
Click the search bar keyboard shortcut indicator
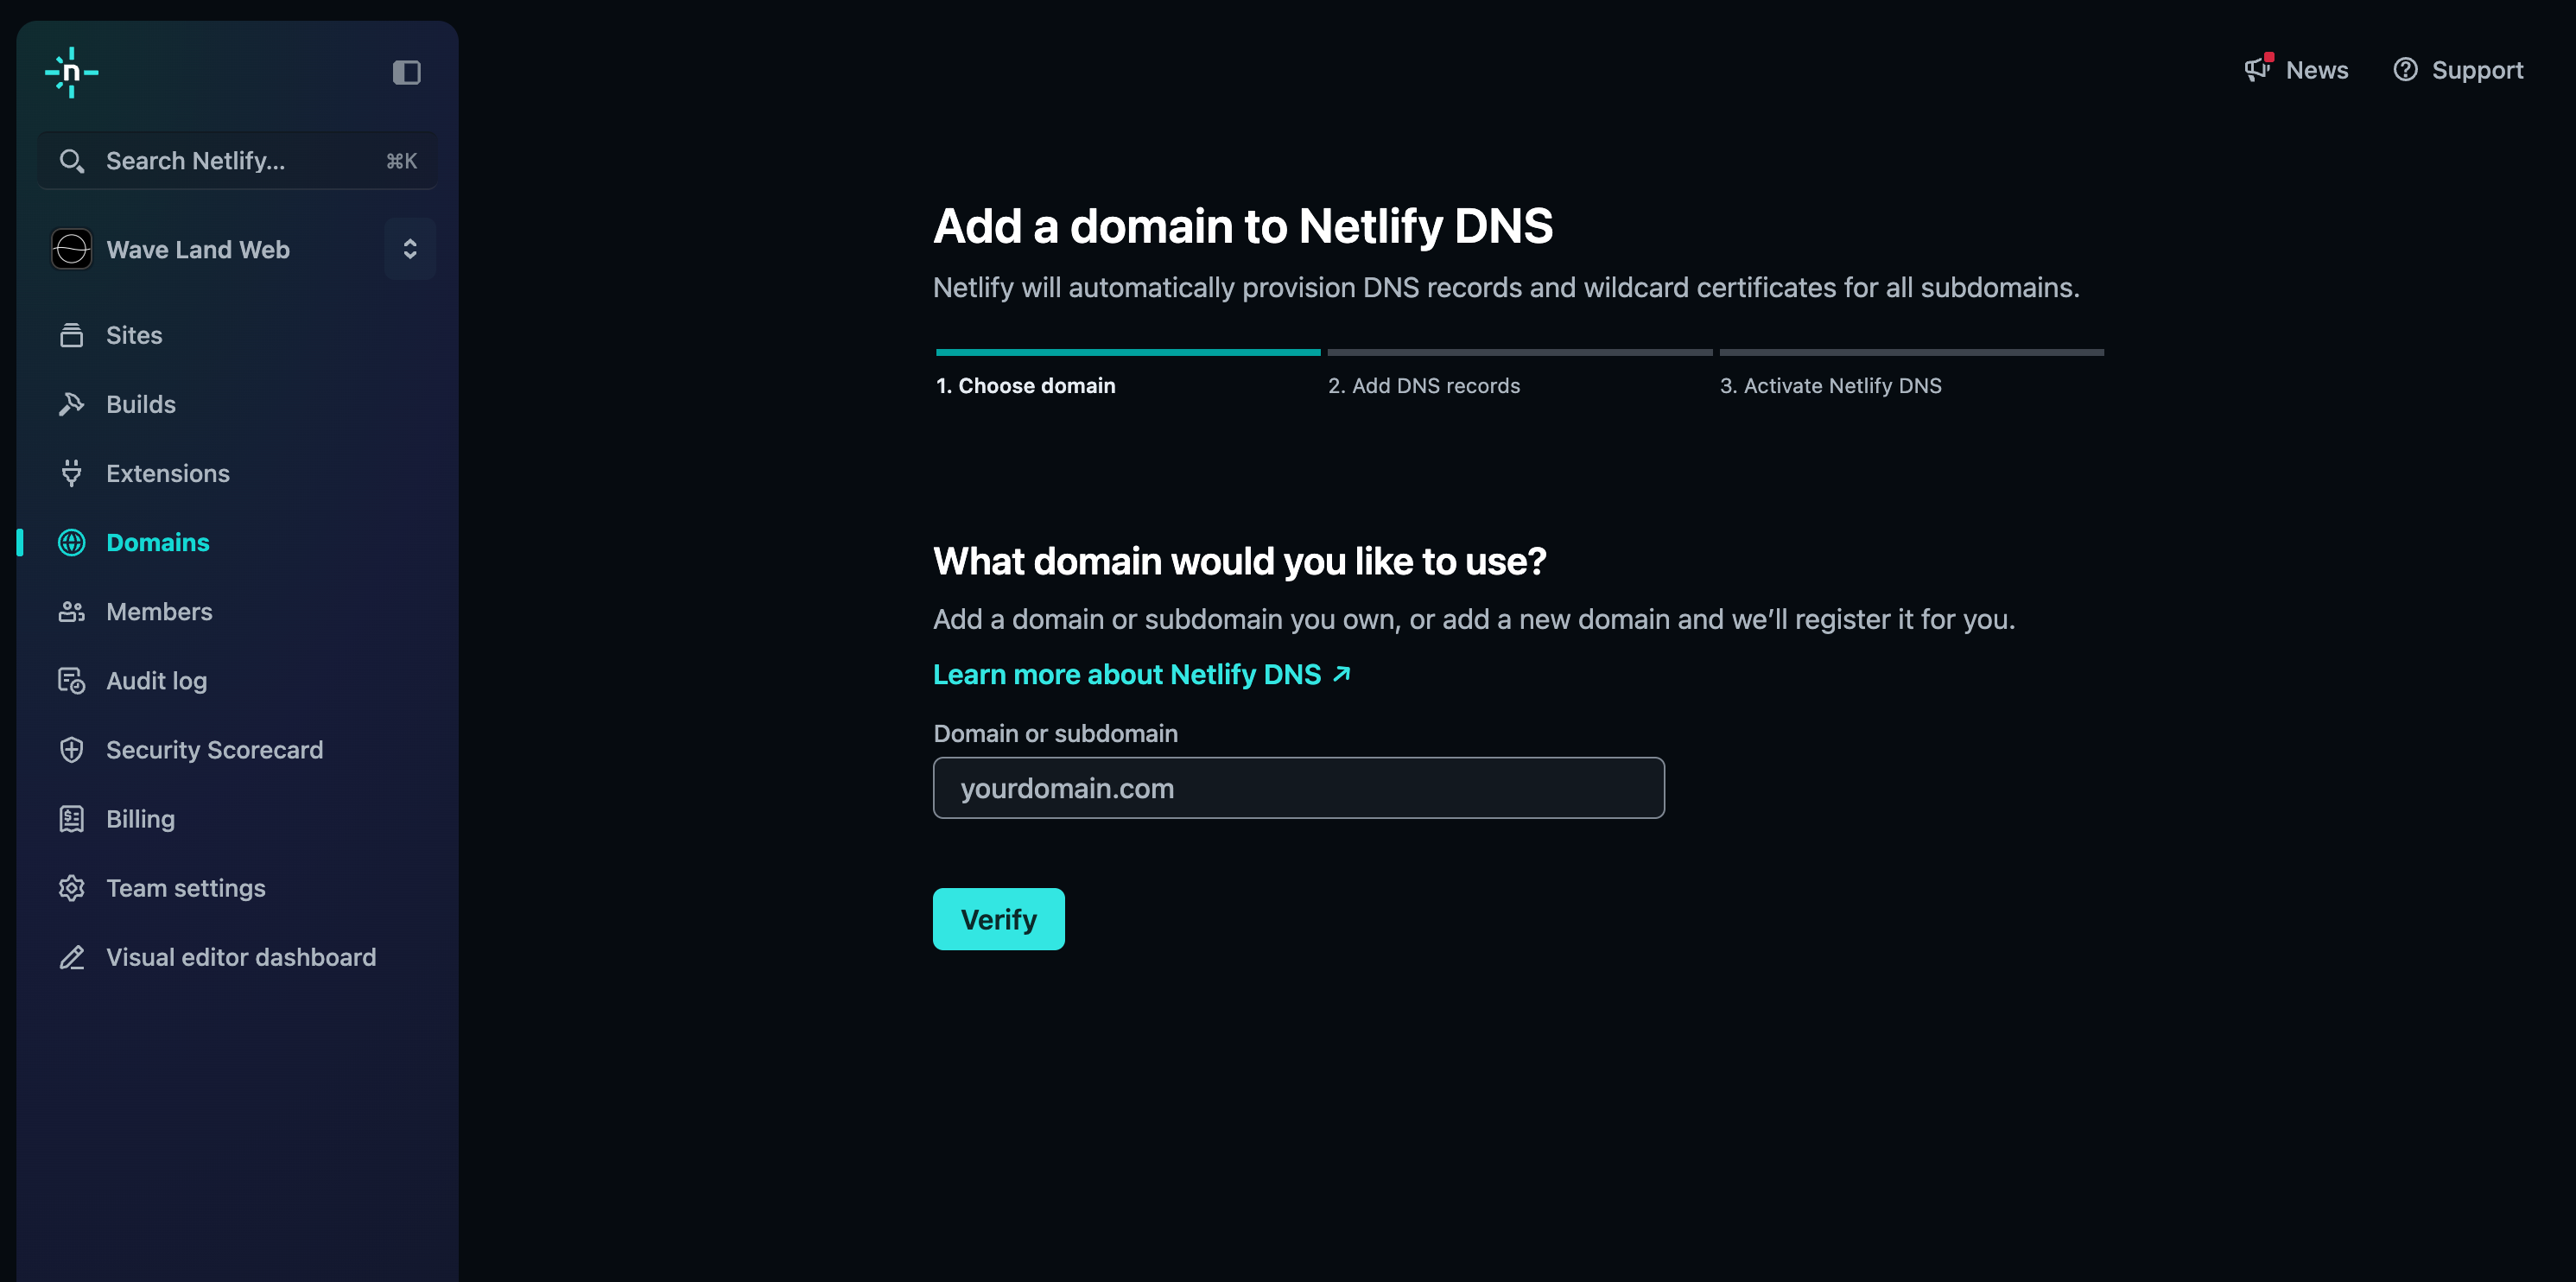(x=401, y=160)
